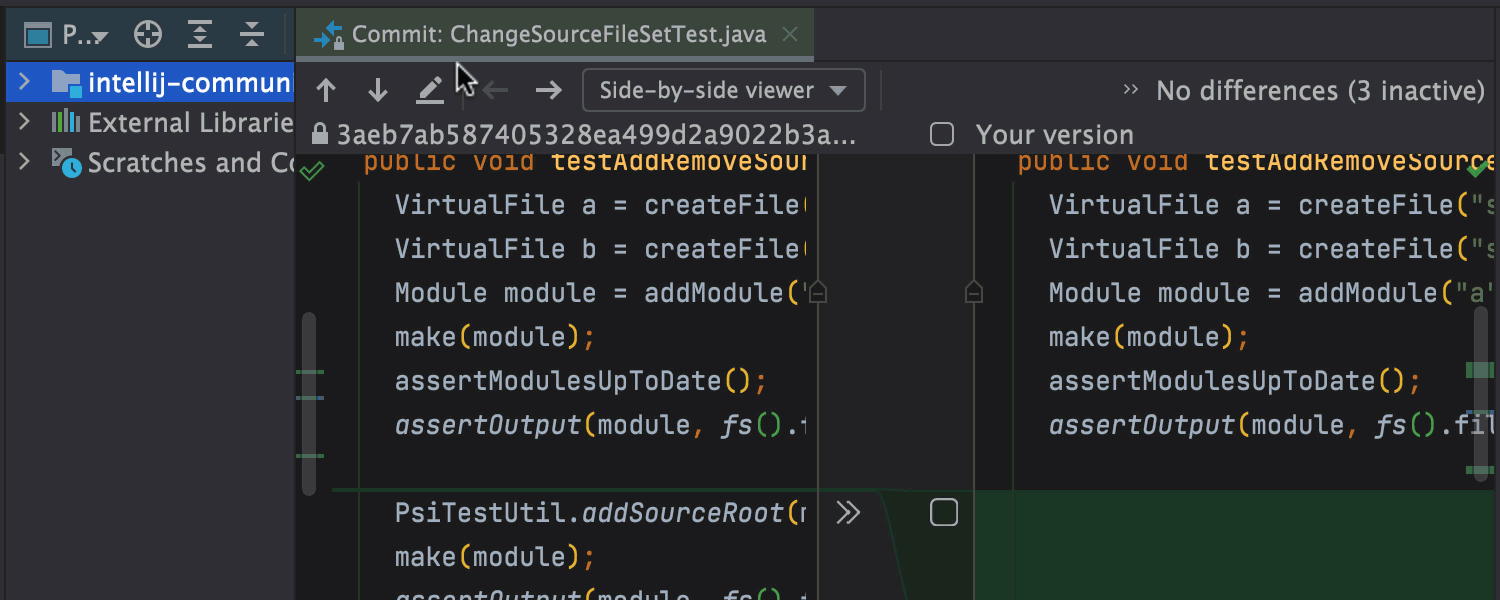Click the lock icon beside the commit hash
This screenshot has width=1500, height=600.
pyautogui.click(x=320, y=134)
